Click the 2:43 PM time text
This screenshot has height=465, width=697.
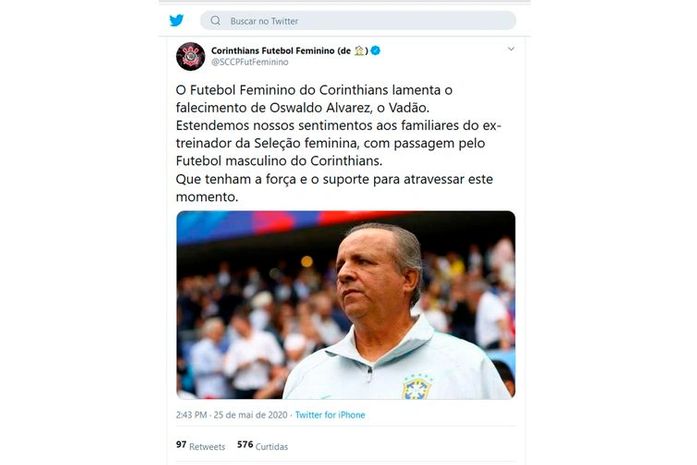pyautogui.click(x=192, y=415)
